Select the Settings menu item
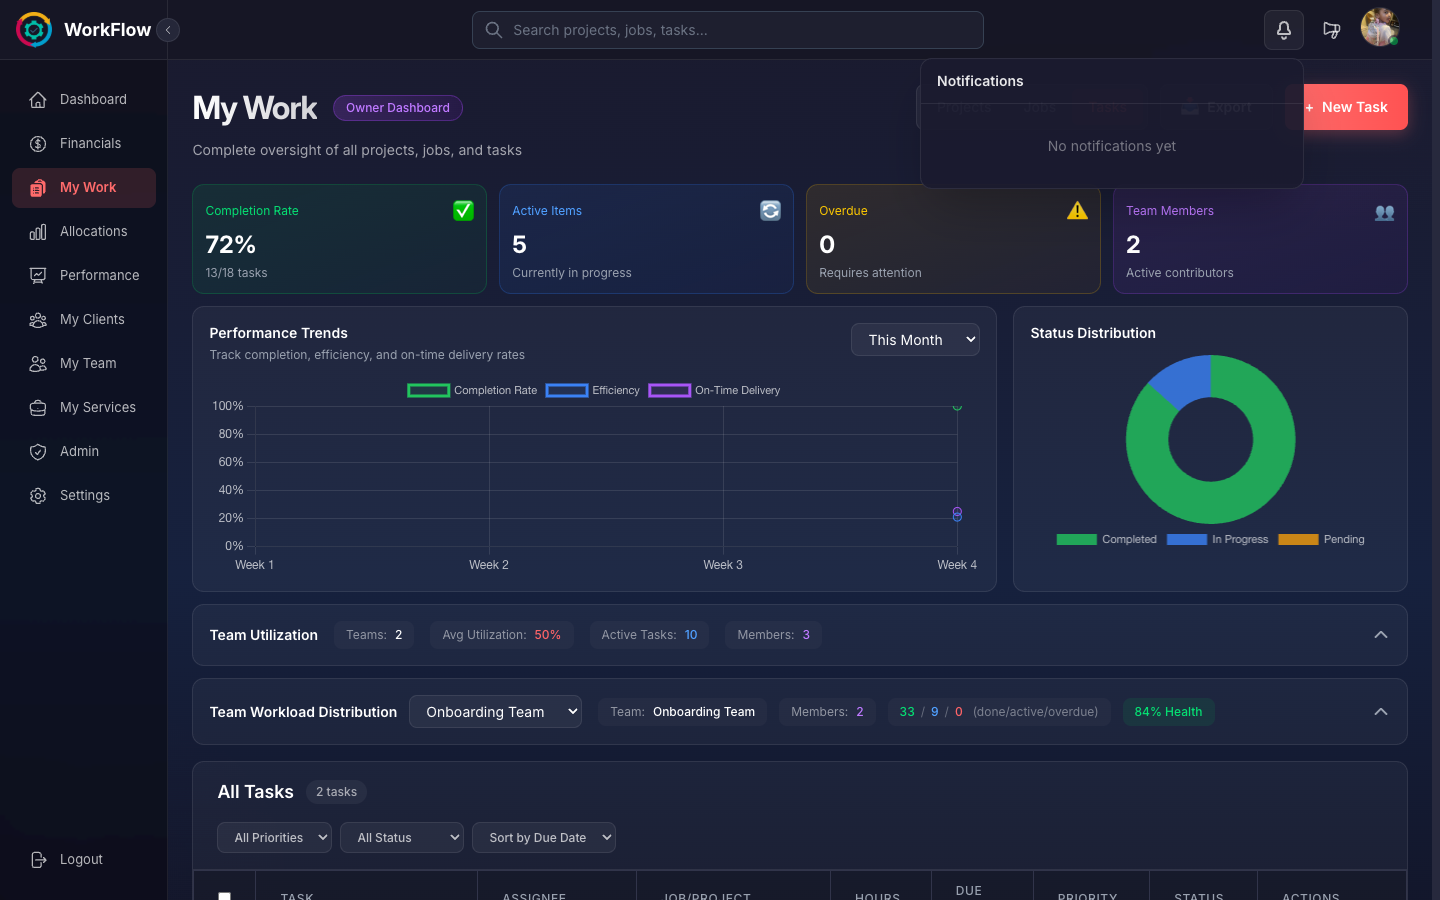This screenshot has width=1440, height=900. click(84, 495)
